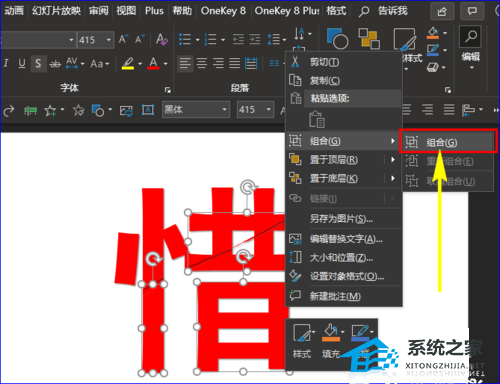The width and height of the screenshot is (500, 384).
Task: Open the 编辑 find magnifier button
Action: 470,36
